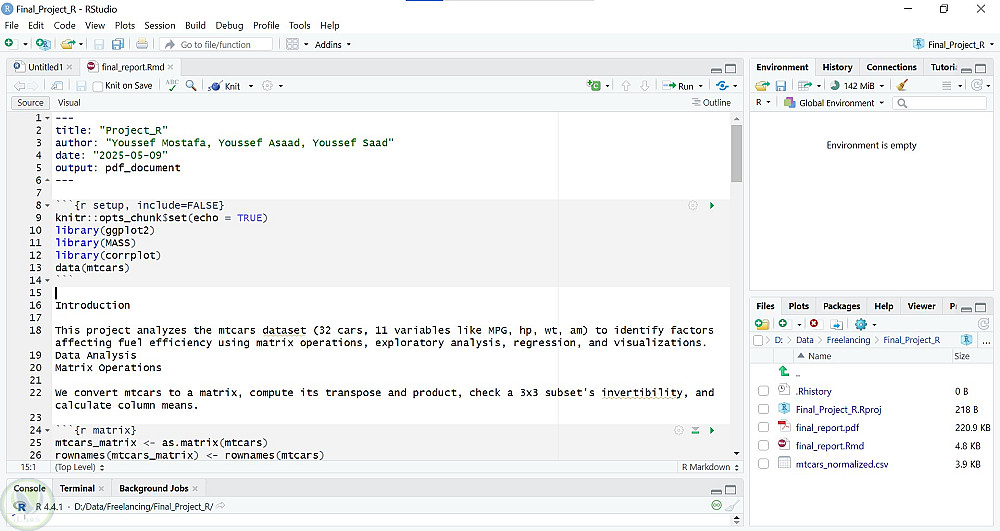Viewport: 1000px width, 531px height.
Task: Switch to the Packages tab
Action: click(841, 306)
